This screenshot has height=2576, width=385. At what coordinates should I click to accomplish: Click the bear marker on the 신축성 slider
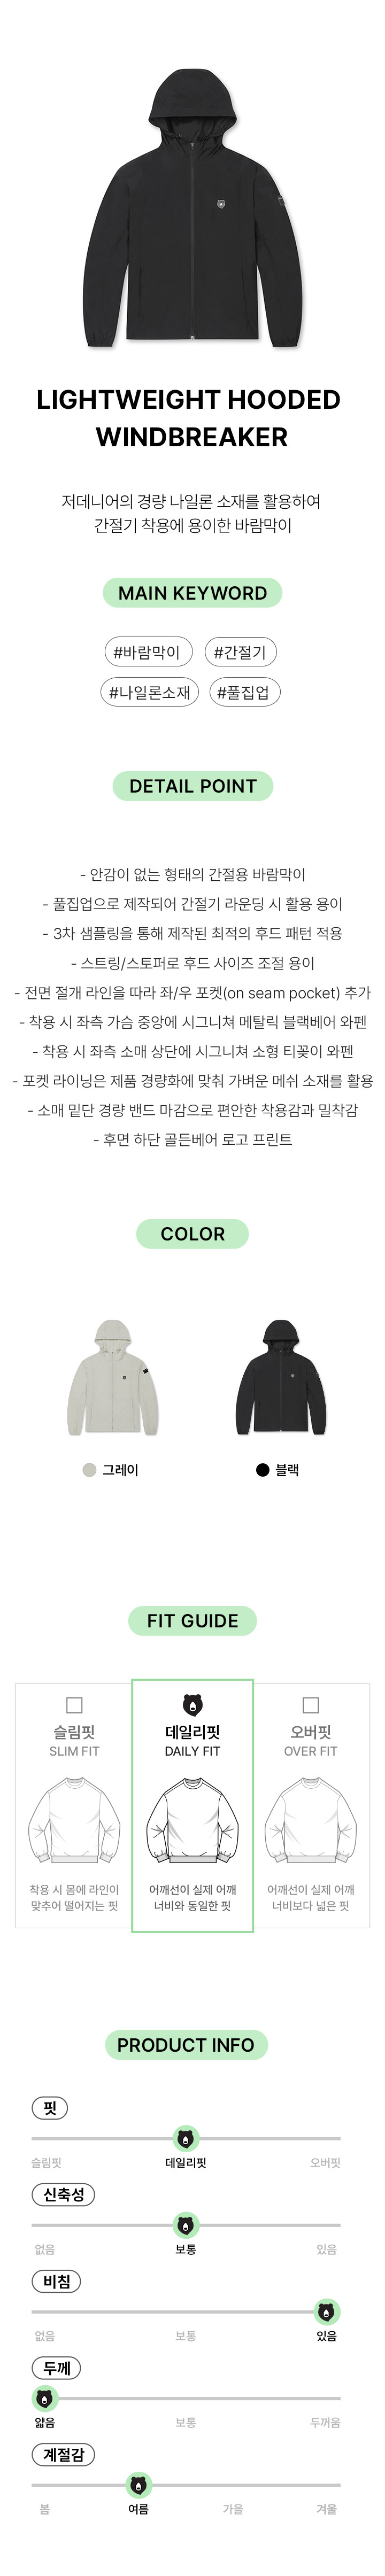[x=186, y=2225]
